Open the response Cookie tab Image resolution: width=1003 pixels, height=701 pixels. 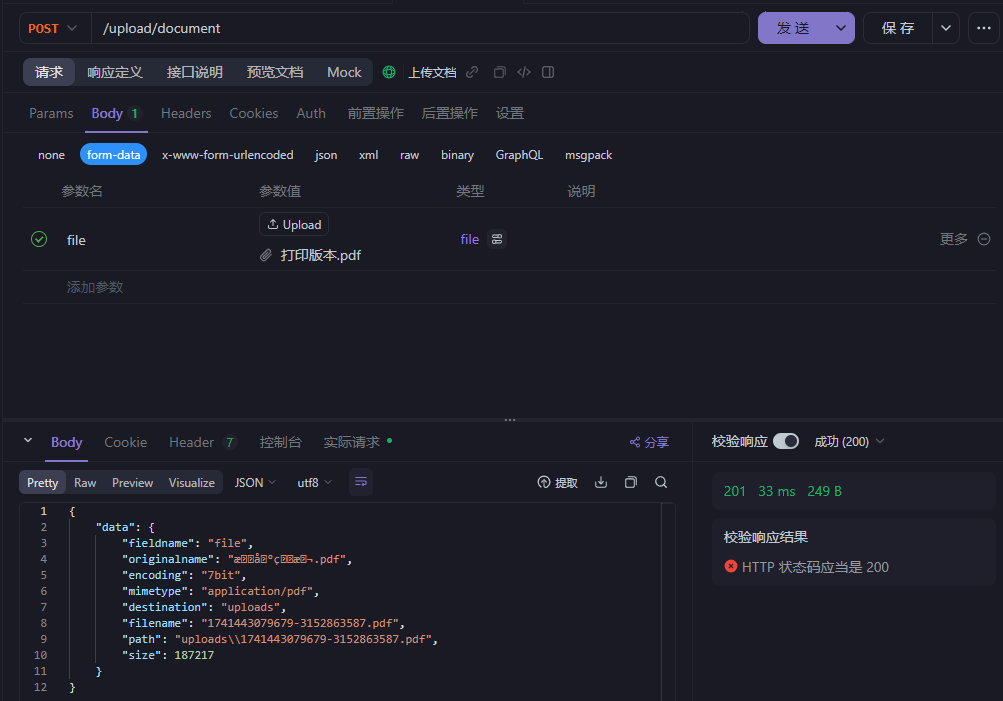125,442
